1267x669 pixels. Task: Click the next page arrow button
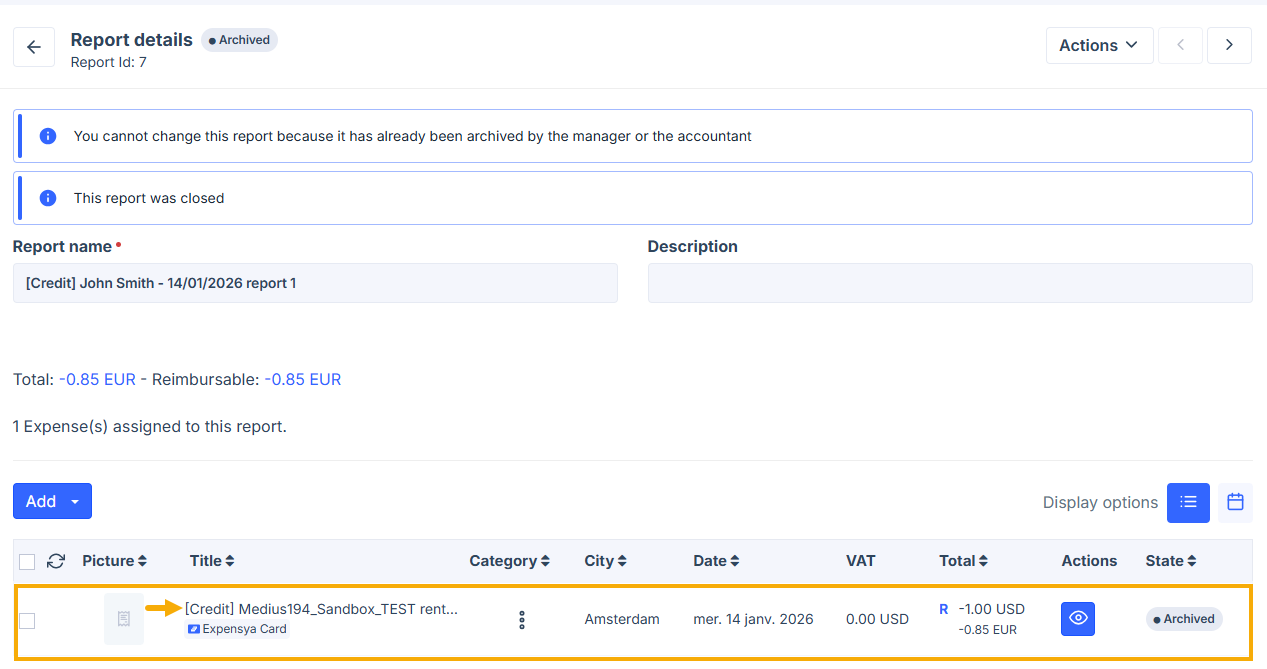[1229, 45]
